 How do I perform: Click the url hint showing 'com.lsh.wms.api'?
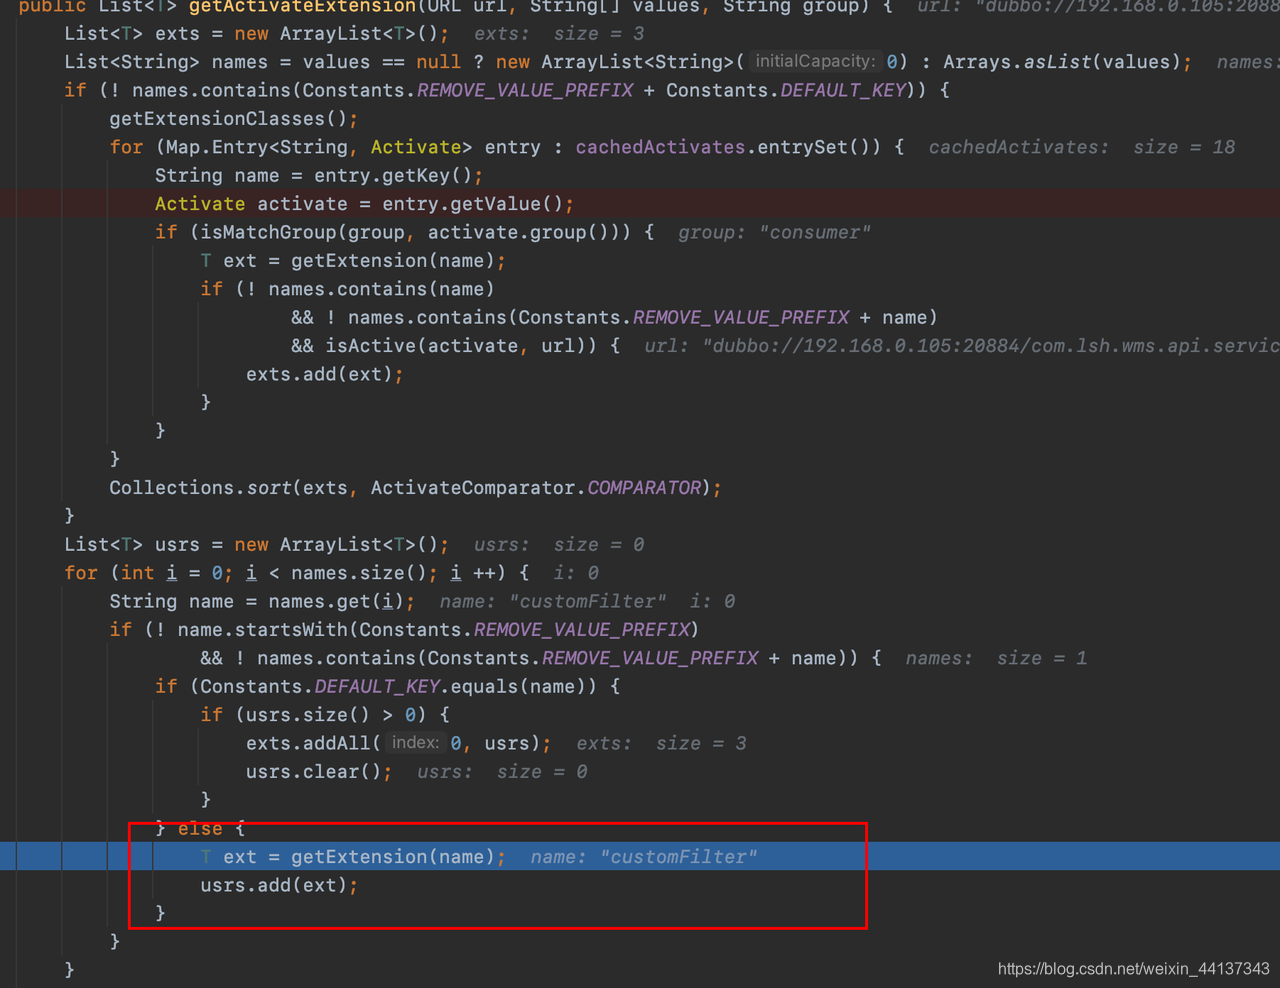[x=961, y=346]
